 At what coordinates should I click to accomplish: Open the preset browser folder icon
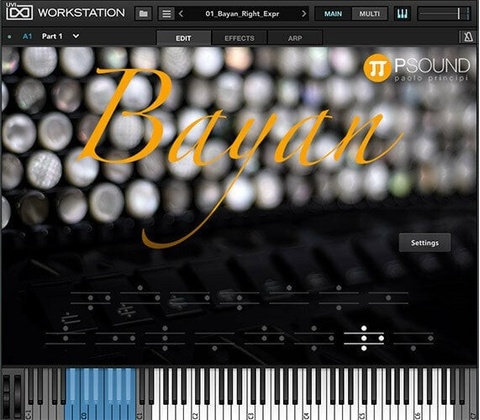(x=143, y=14)
